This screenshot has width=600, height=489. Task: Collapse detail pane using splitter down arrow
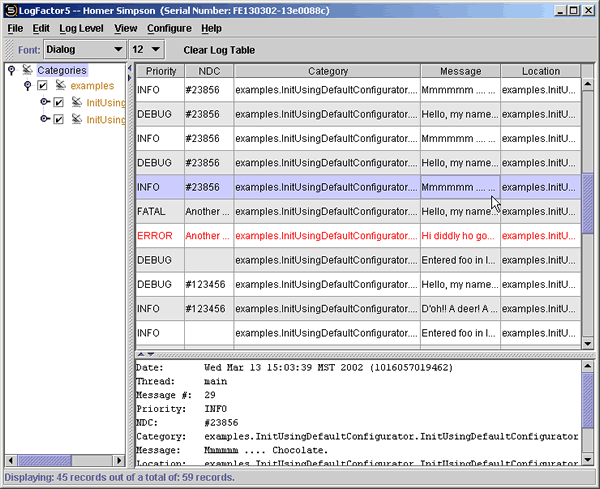(150, 354)
